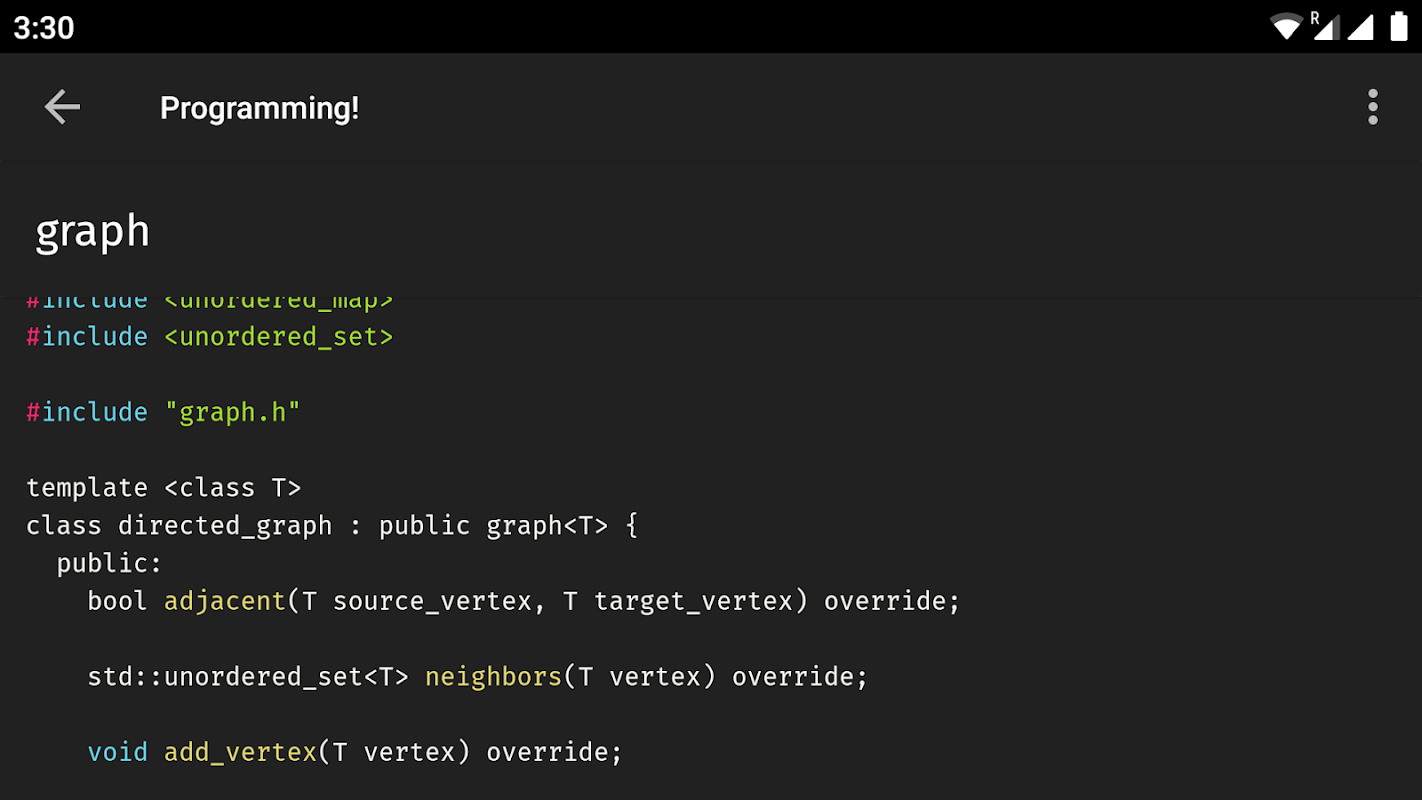The image size is (1422, 800).
Task: Click the partially hidden unordered_map include line
Action: point(210,301)
